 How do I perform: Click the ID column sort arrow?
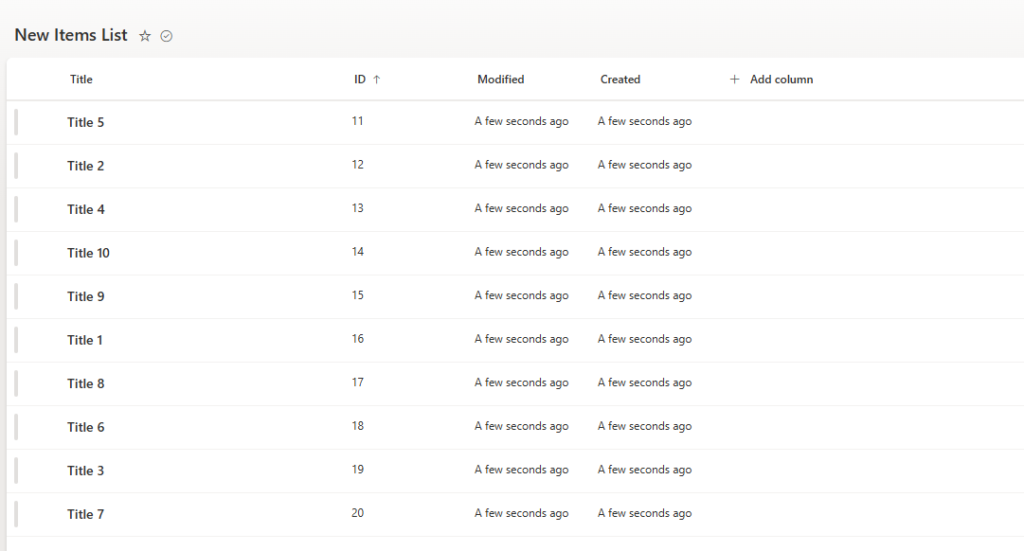(377, 80)
